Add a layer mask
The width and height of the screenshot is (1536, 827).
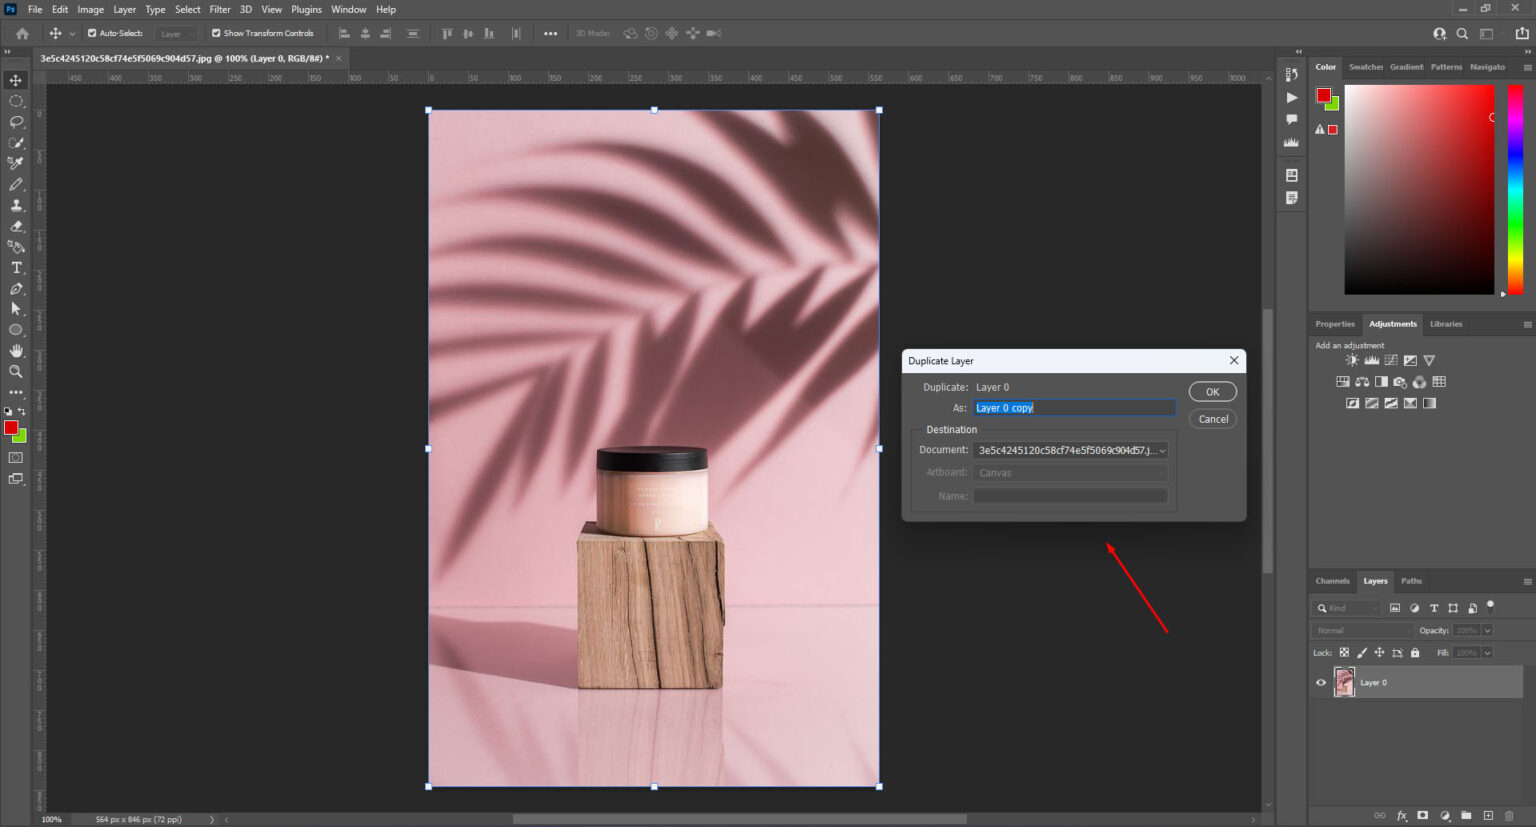pos(1422,815)
